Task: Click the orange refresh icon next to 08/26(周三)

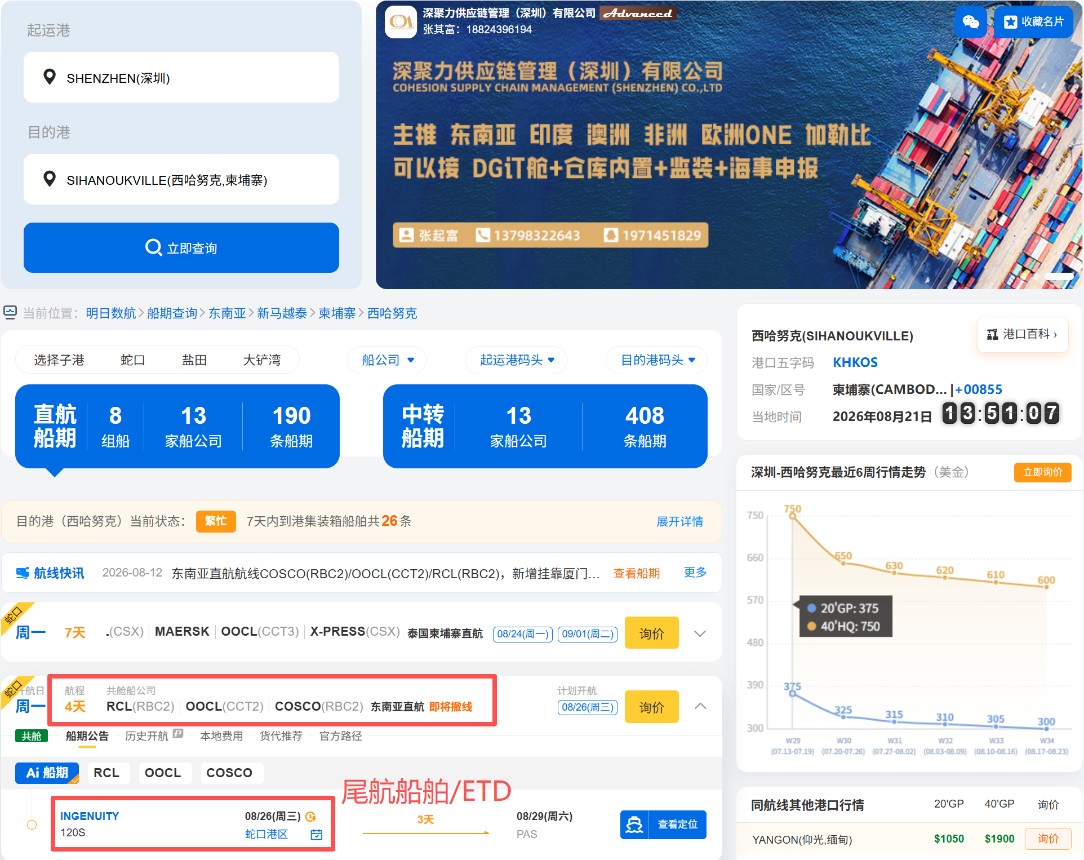Action: [310, 816]
